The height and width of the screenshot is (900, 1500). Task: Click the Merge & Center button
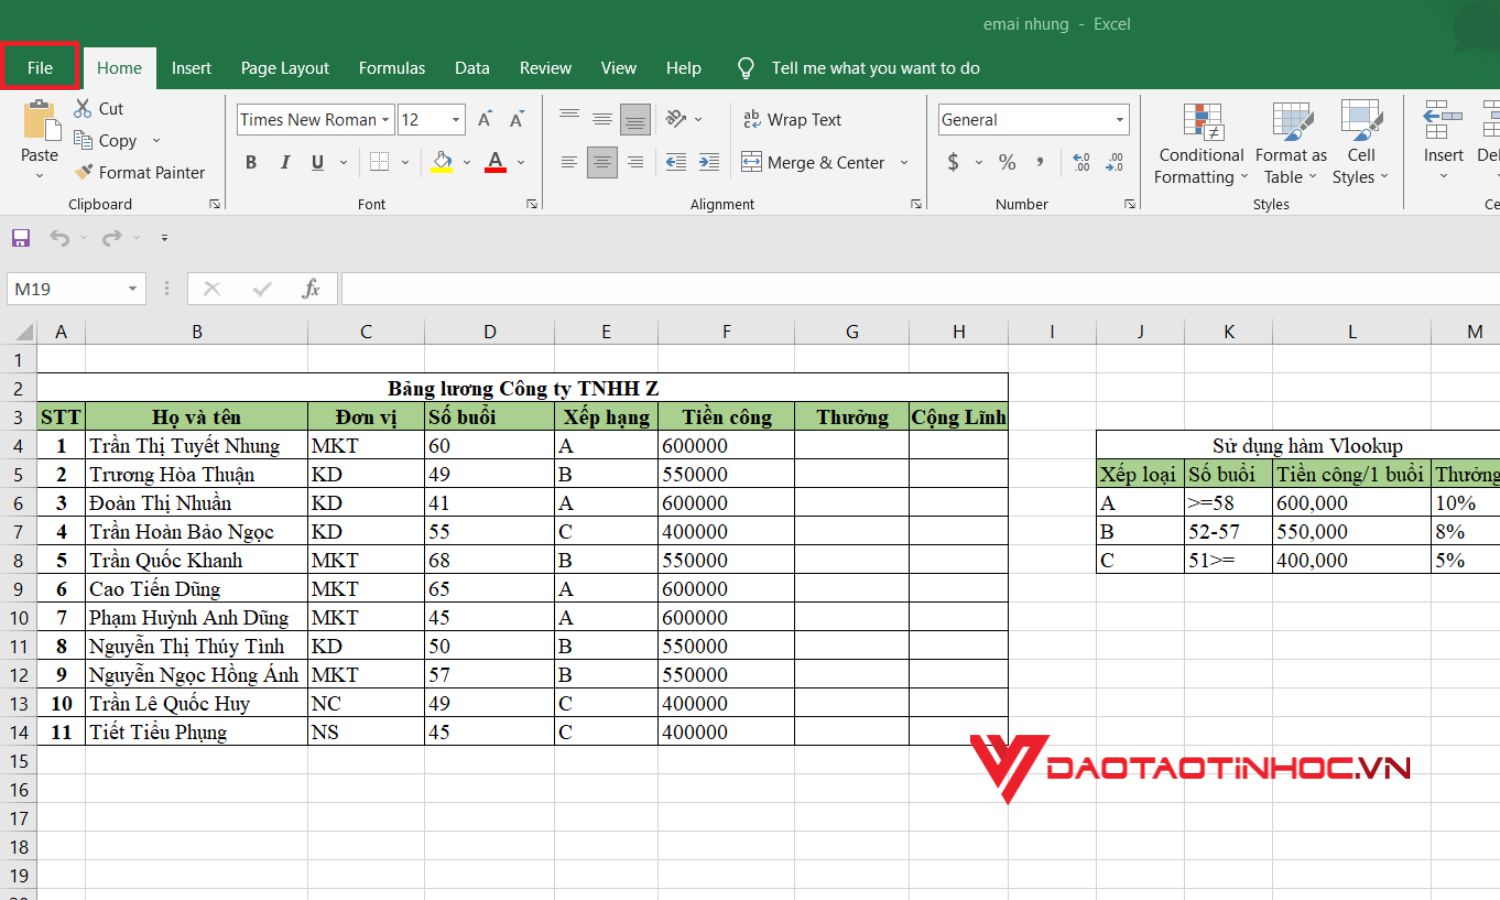coord(813,162)
